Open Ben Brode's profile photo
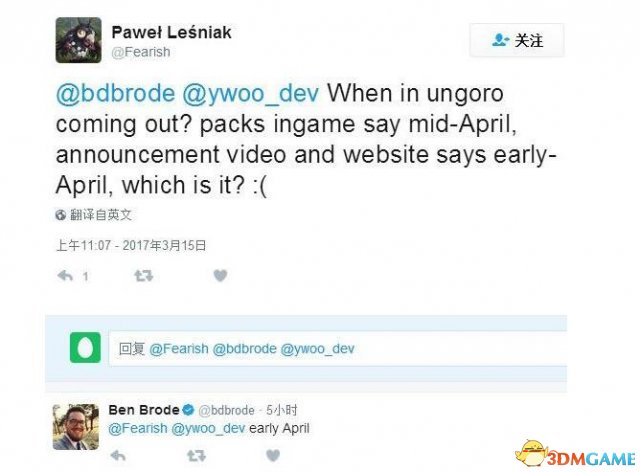The width and height of the screenshot is (640, 472). 76,427
